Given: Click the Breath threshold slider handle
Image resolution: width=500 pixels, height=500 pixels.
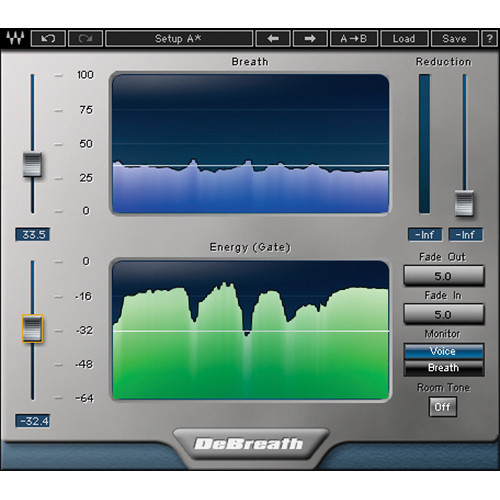Looking at the screenshot, I should pyautogui.click(x=32, y=164).
